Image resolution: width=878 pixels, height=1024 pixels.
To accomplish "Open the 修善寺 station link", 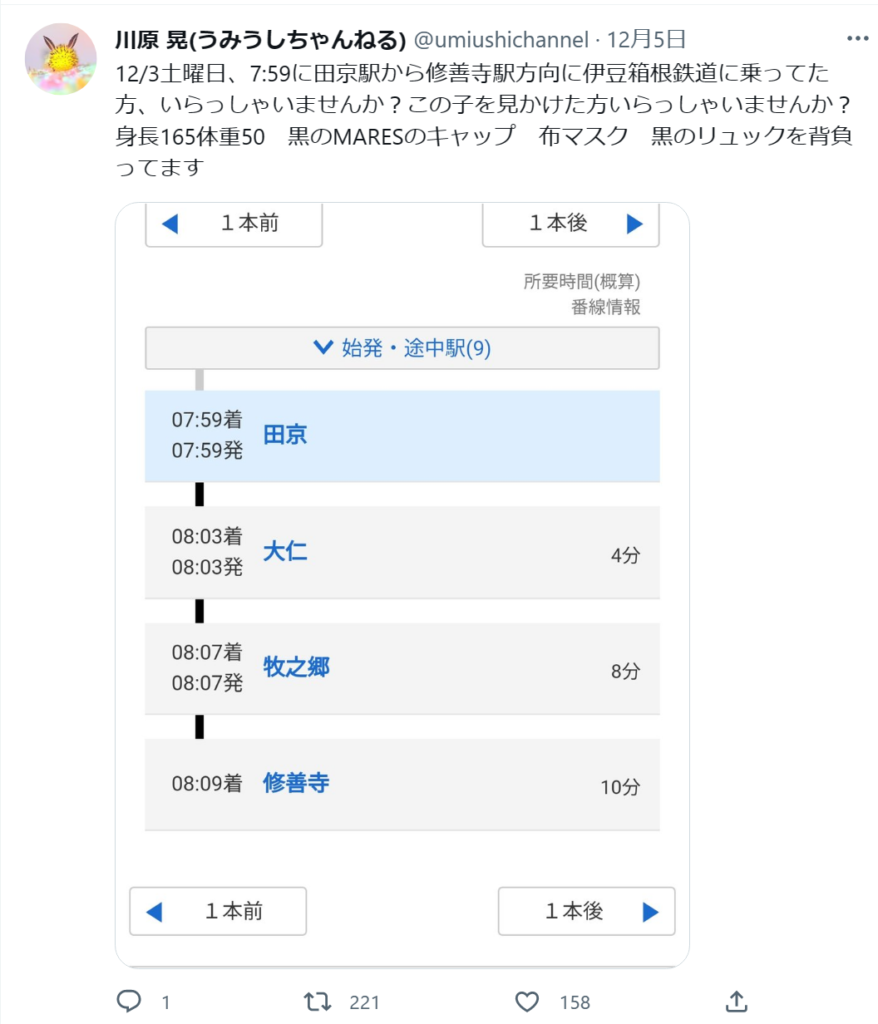I will 296,782.
